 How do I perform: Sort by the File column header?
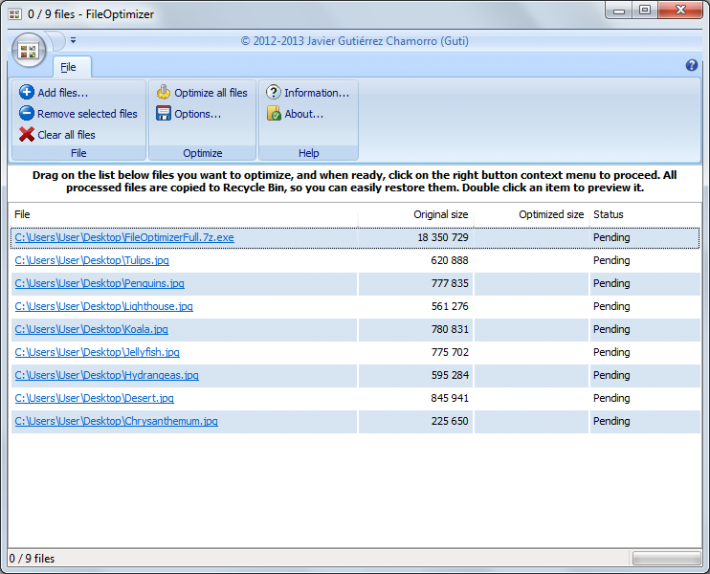(x=184, y=215)
